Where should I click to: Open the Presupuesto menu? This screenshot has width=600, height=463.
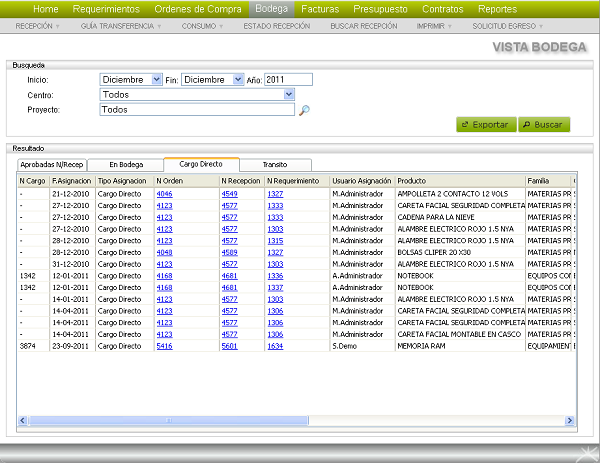(380, 9)
